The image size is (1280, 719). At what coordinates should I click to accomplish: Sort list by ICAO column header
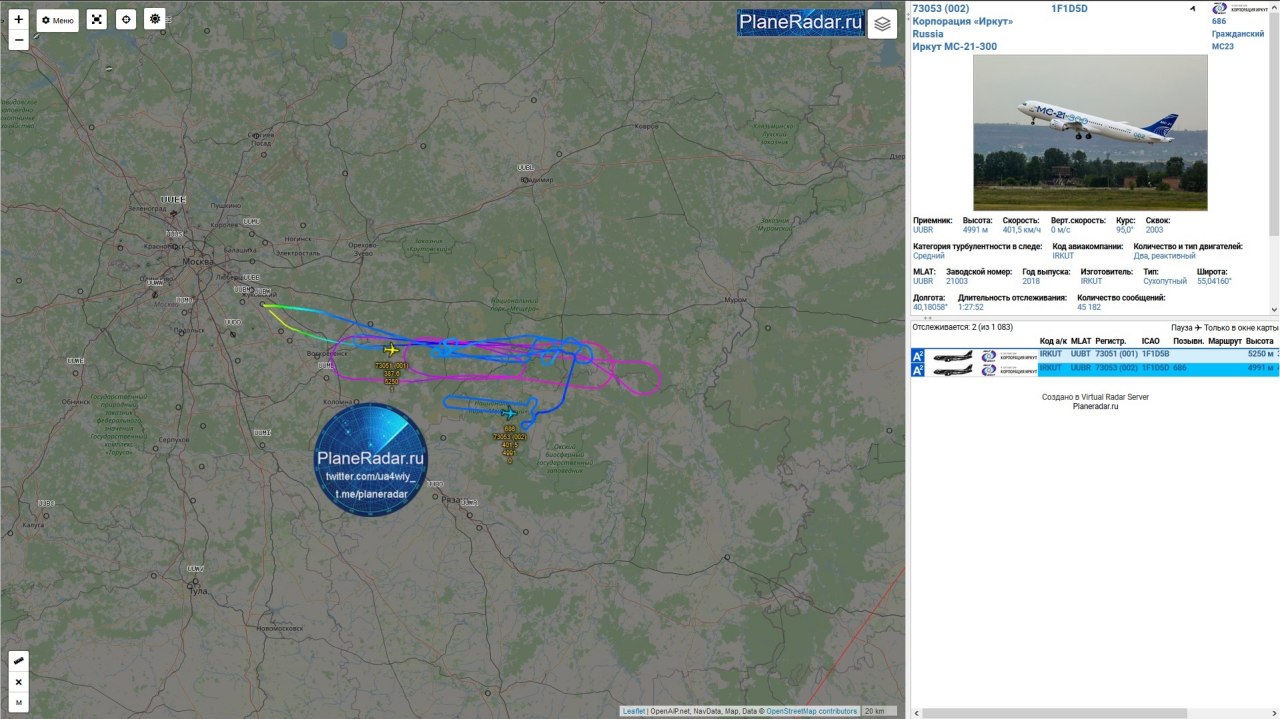tap(1151, 341)
